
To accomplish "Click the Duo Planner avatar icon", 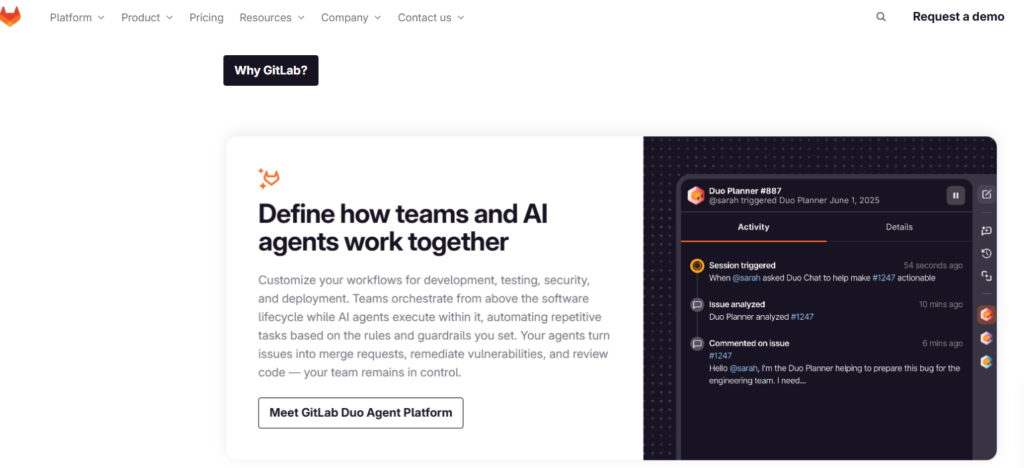I will pyautogui.click(x=695, y=195).
